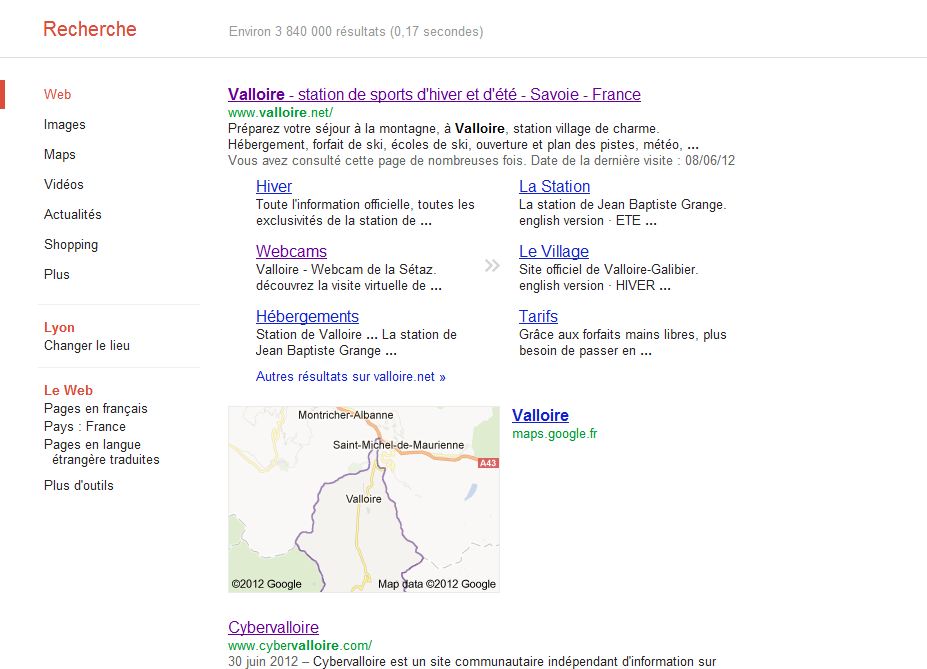This screenshot has width=927, height=669.
Task: Click the Recherche heading
Action: [x=90, y=29]
